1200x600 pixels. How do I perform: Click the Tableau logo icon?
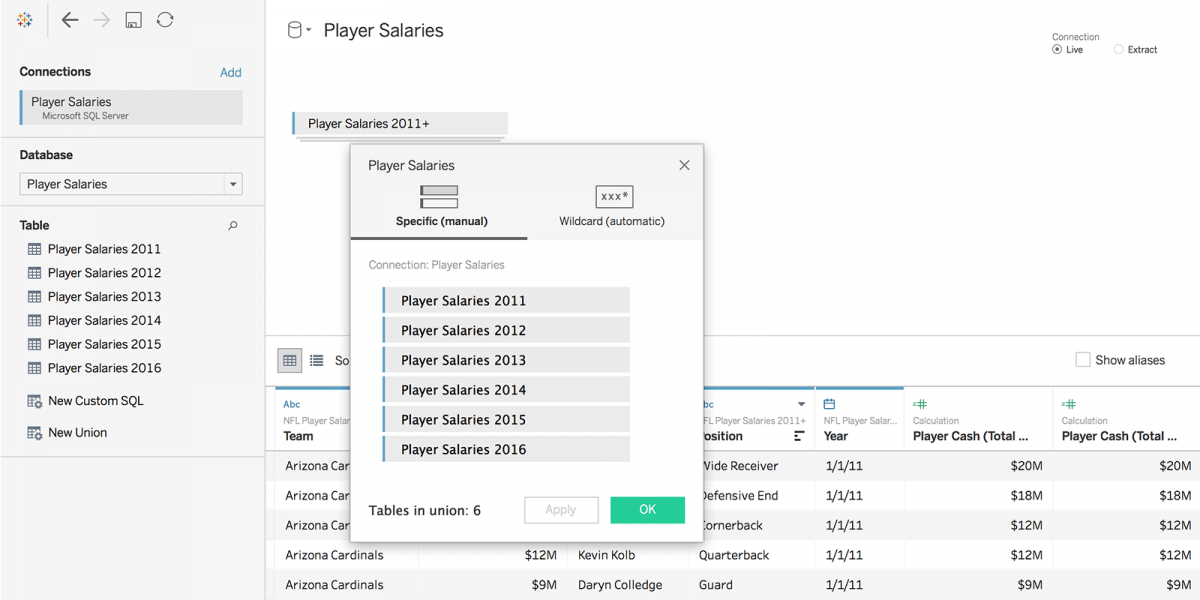pyautogui.click(x=24, y=20)
